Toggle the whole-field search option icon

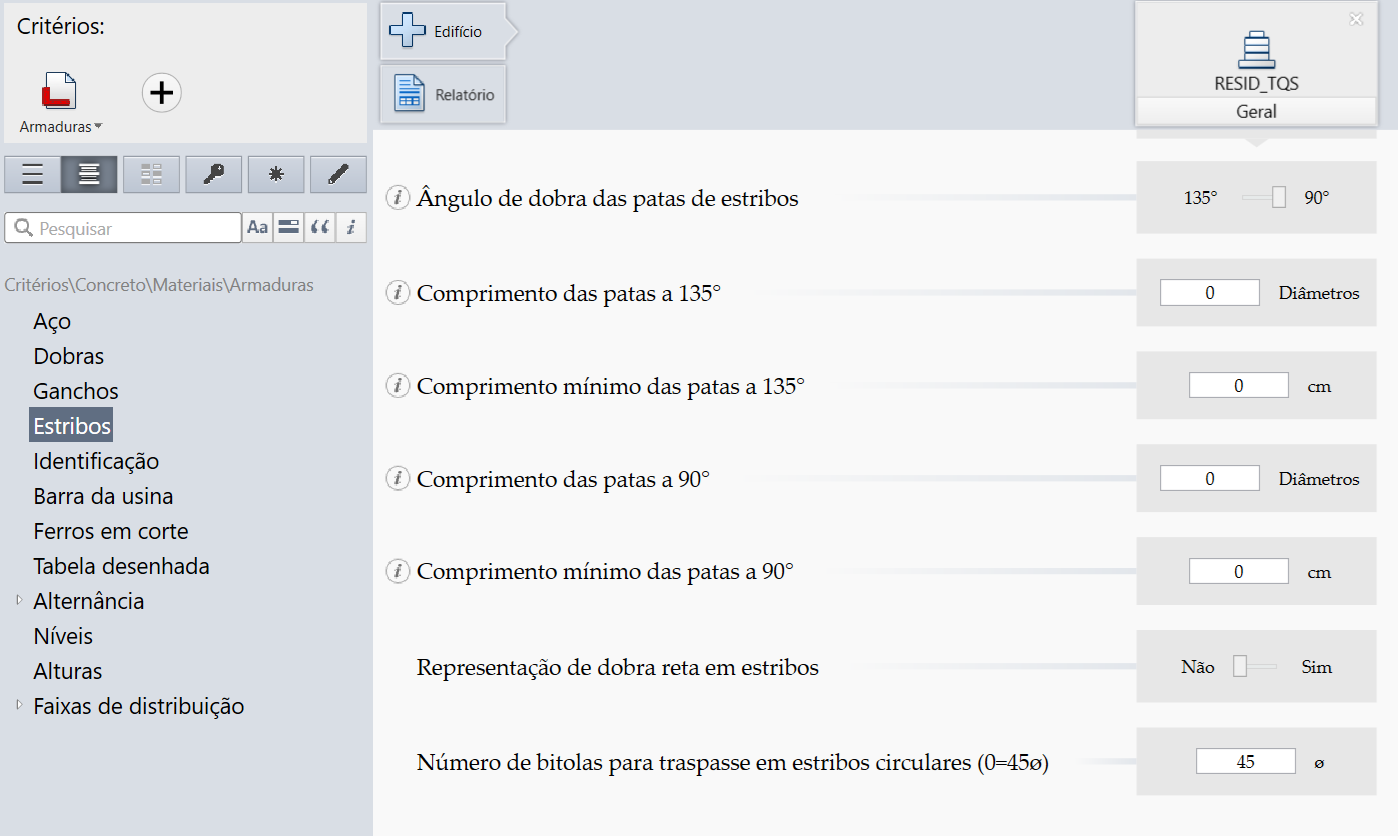289,228
